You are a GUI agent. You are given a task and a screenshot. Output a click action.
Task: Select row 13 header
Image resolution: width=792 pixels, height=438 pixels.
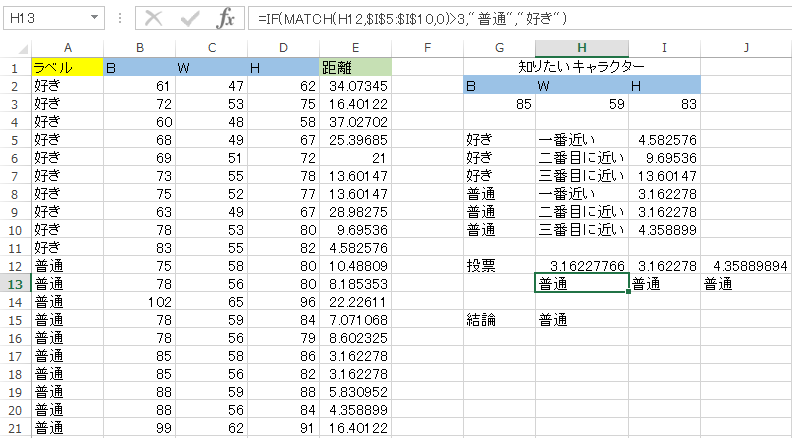point(15,284)
